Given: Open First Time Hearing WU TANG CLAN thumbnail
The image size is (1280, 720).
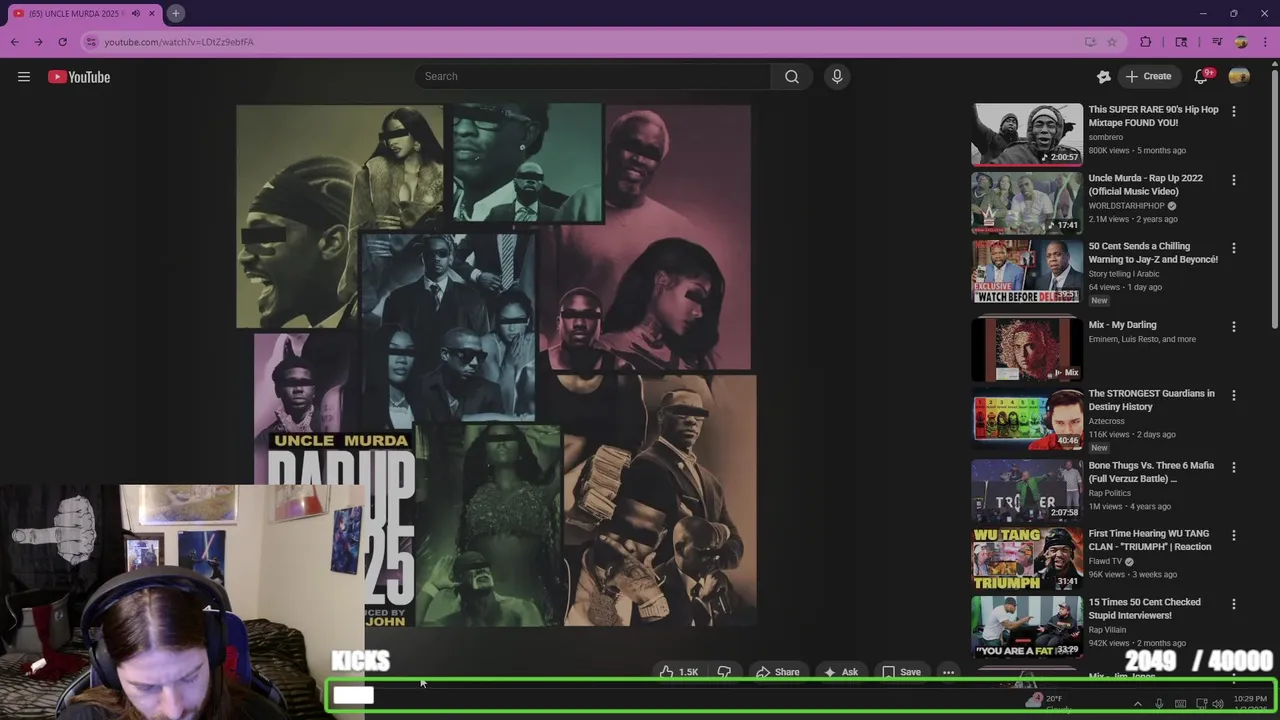Looking at the screenshot, I should tap(1027, 558).
